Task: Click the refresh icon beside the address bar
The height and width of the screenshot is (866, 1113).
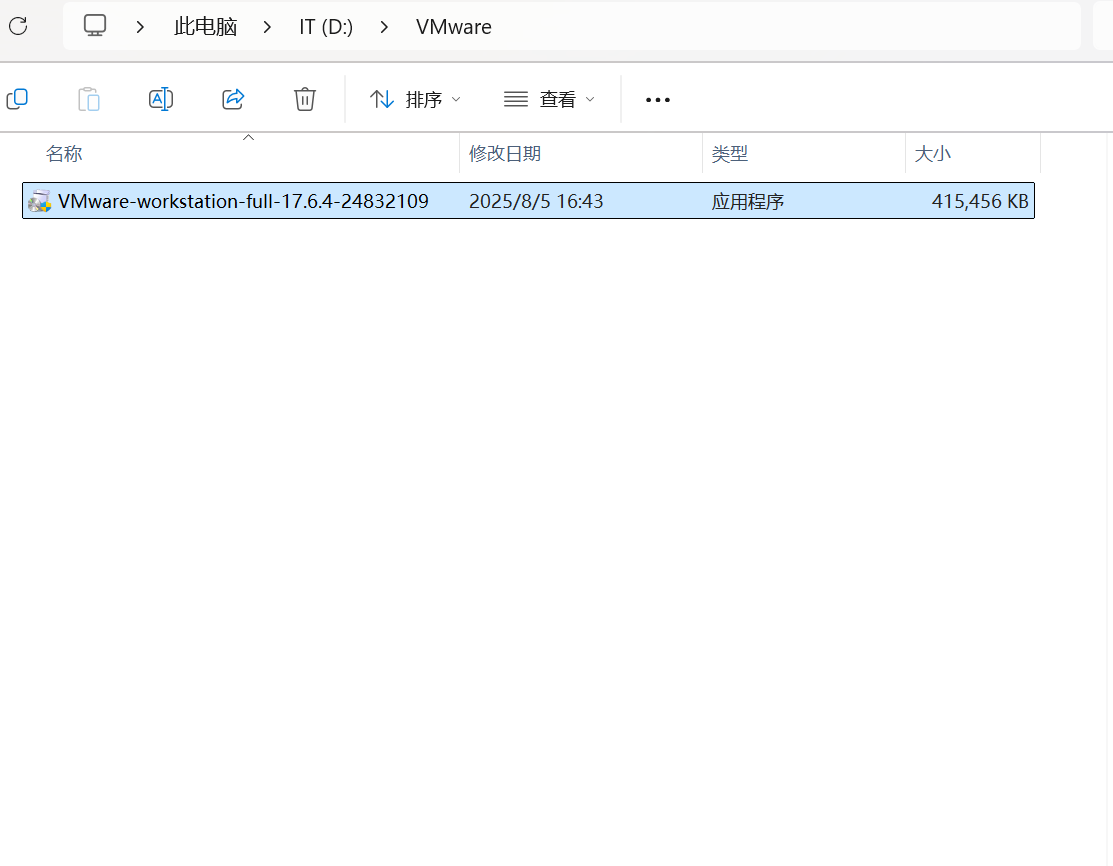Action: tap(18, 26)
